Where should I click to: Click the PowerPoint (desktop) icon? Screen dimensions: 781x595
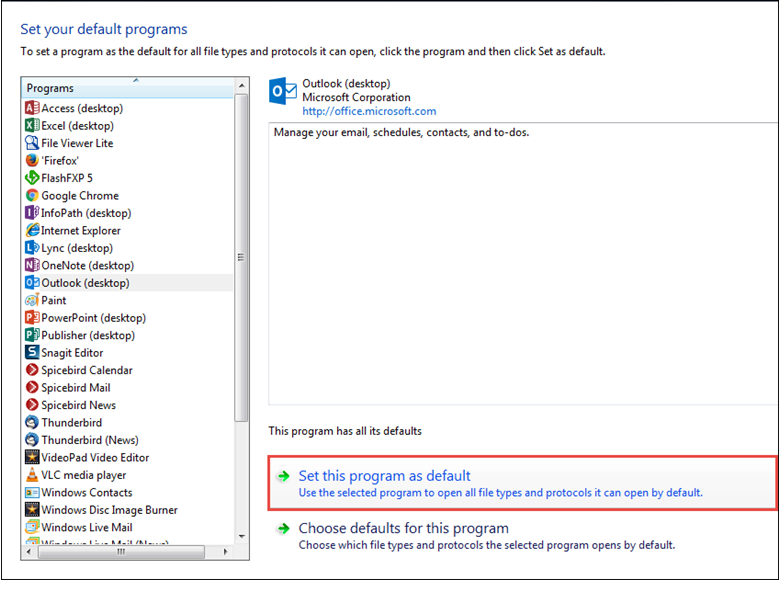point(32,317)
